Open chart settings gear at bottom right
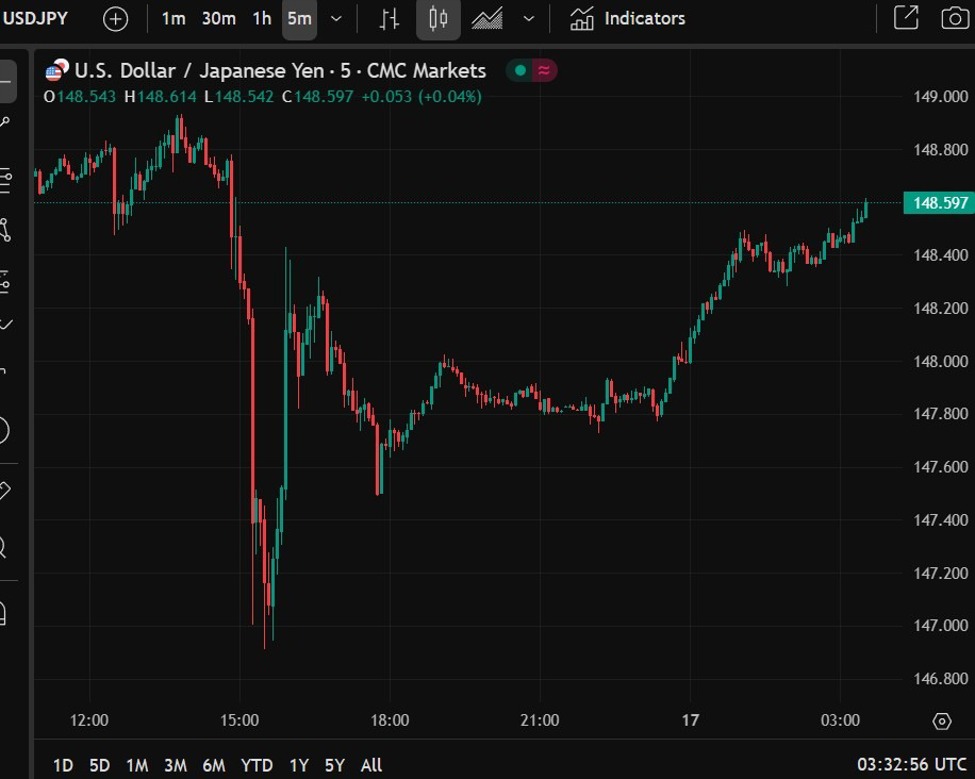975x779 pixels. [x=941, y=721]
